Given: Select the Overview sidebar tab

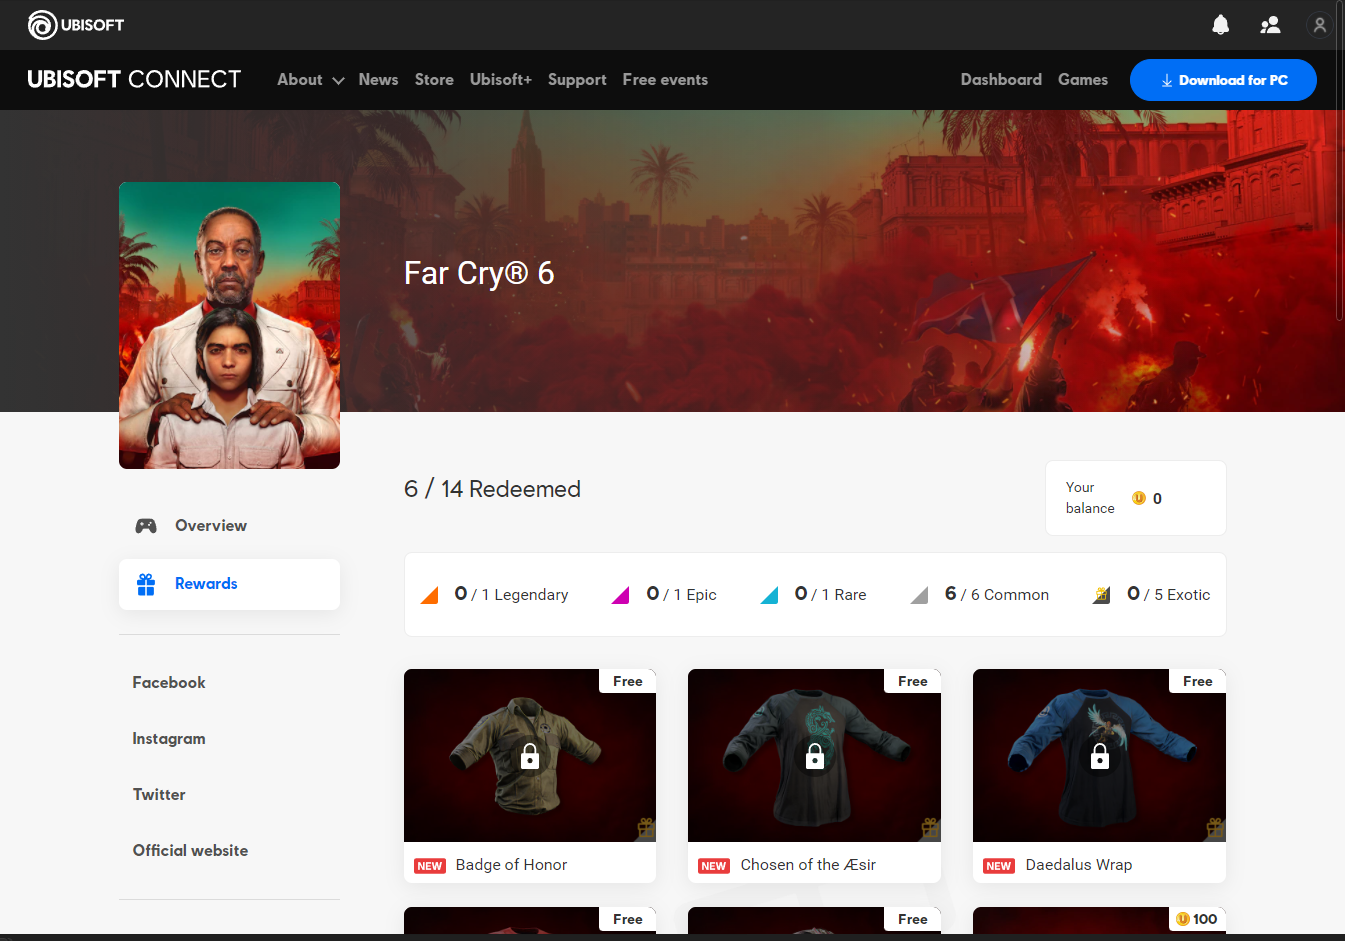Looking at the screenshot, I should pyautogui.click(x=229, y=526).
